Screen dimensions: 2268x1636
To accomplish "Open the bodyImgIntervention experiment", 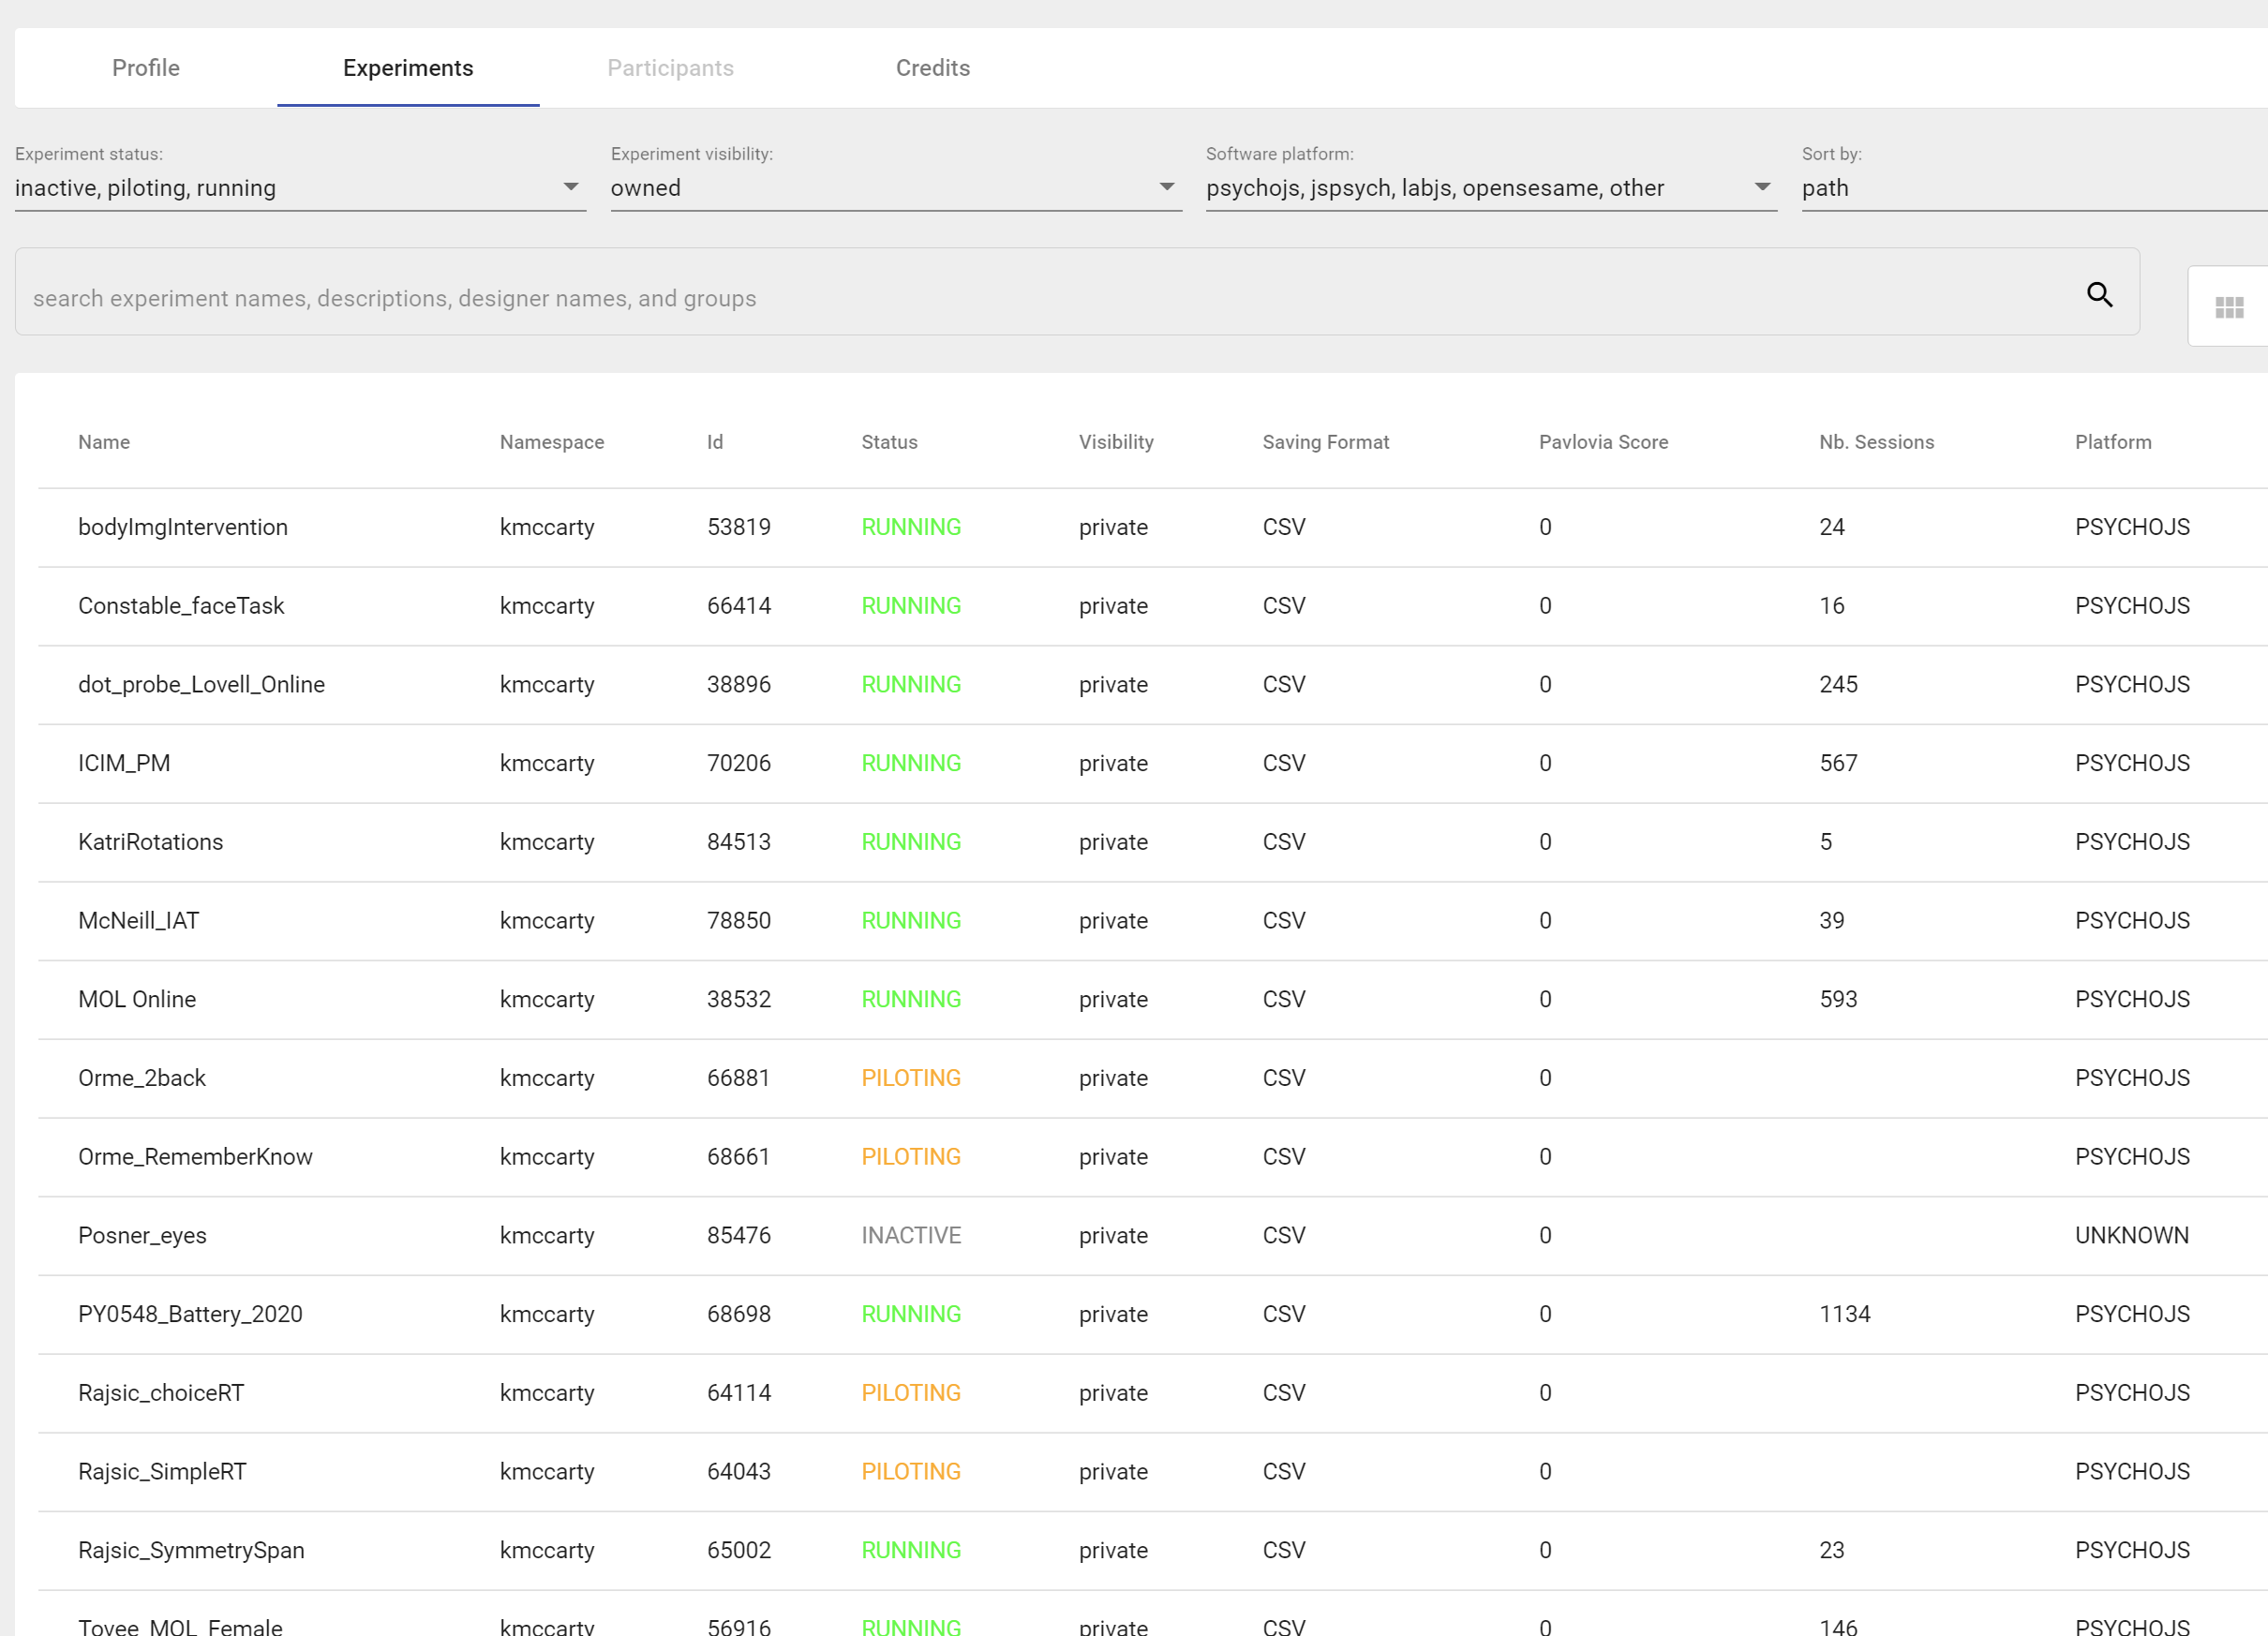I will coord(183,527).
